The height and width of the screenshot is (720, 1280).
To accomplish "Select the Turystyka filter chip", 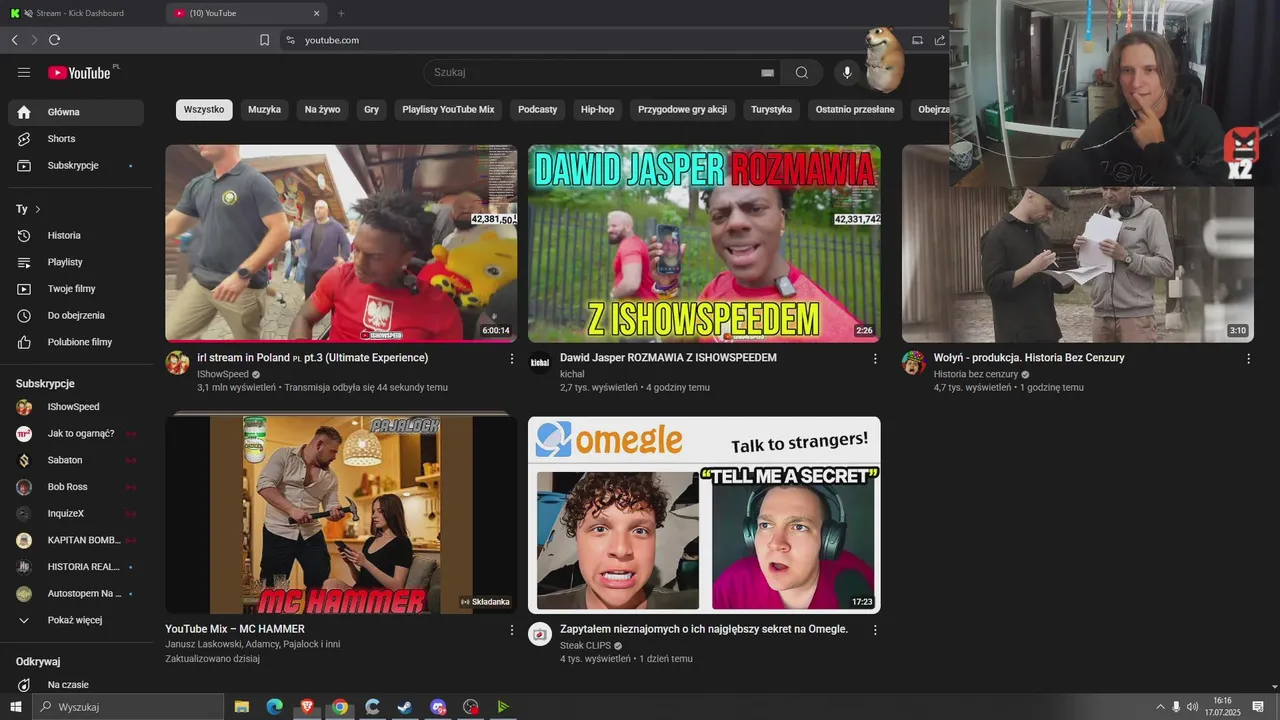I will coord(771,110).
